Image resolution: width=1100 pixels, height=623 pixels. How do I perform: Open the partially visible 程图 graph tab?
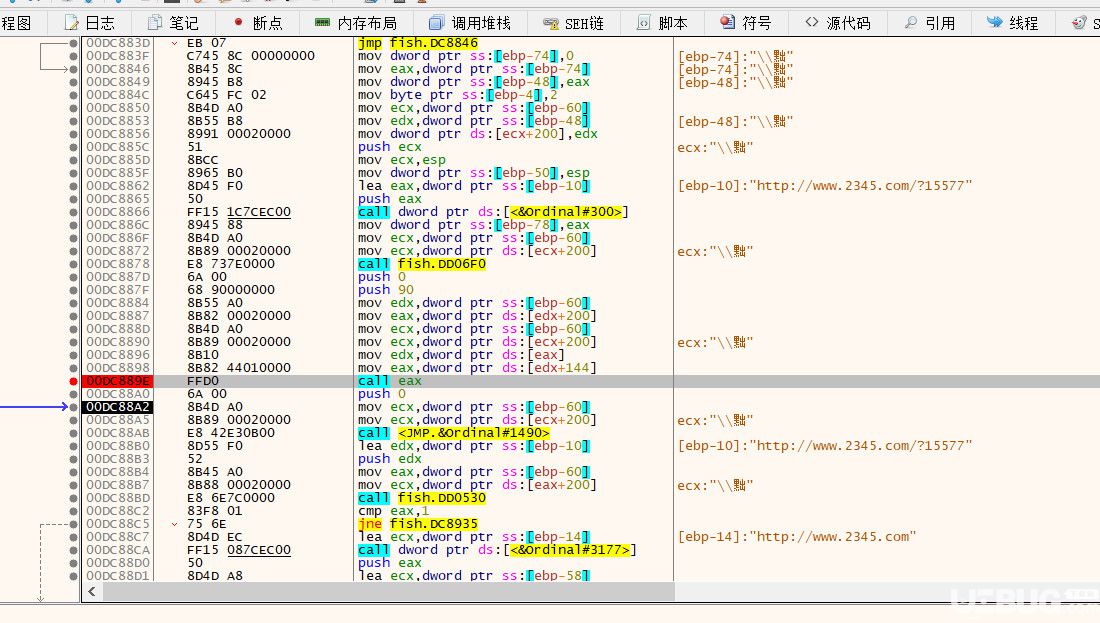16,23
